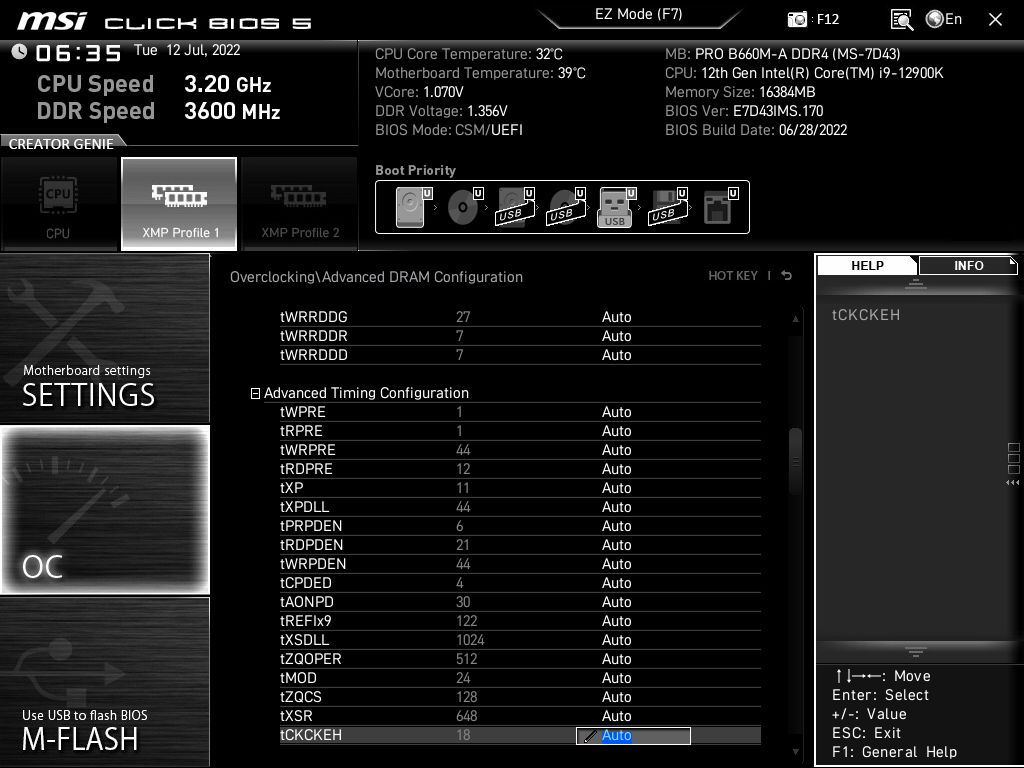Open the tXP Auto value field
Viewport: 1024px width, 768px height.
pos(616,488)
